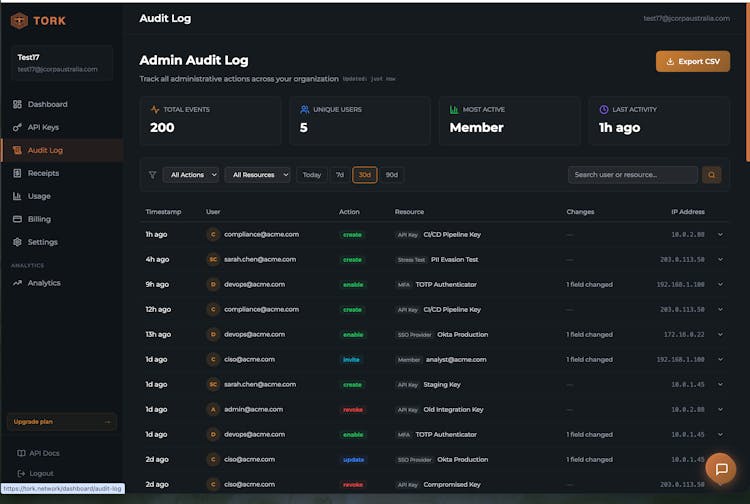Click the API Keys key icon
750x504 pixels.
(x=17, y=127)
